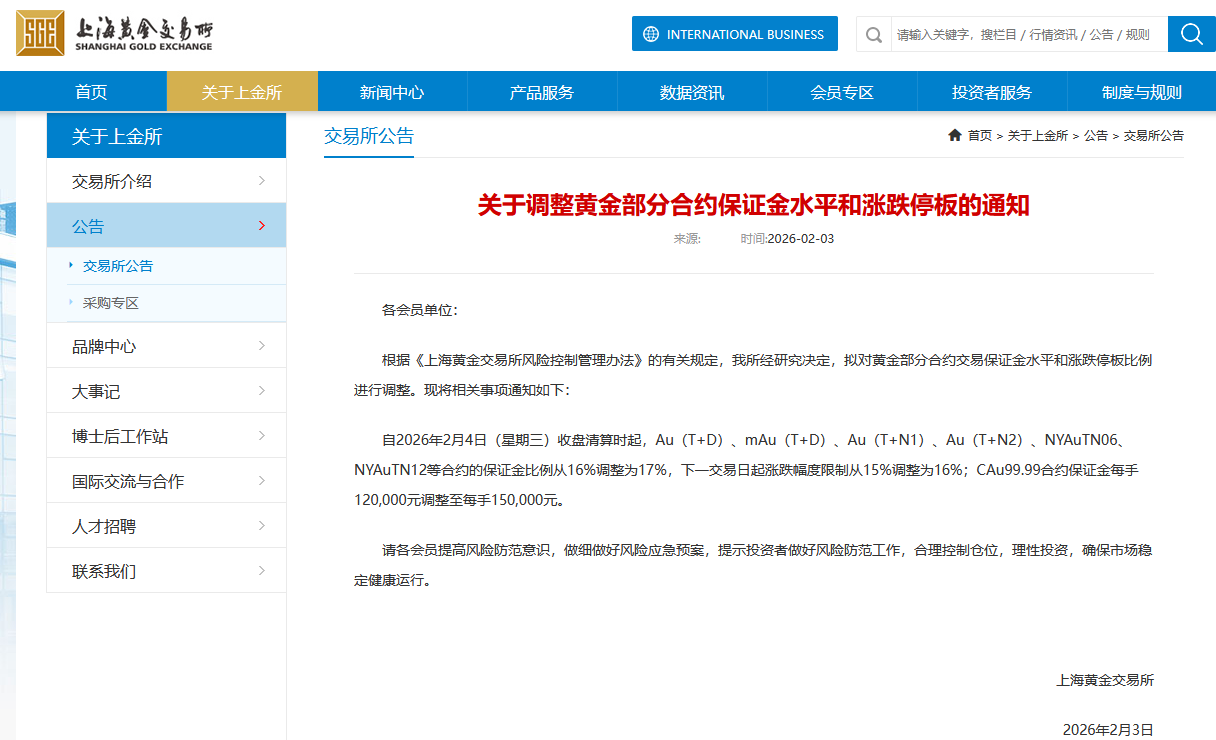1216x740 pixels.
Task: Open 人才招聘 sidebar entry
Action: tap(104, 526)
